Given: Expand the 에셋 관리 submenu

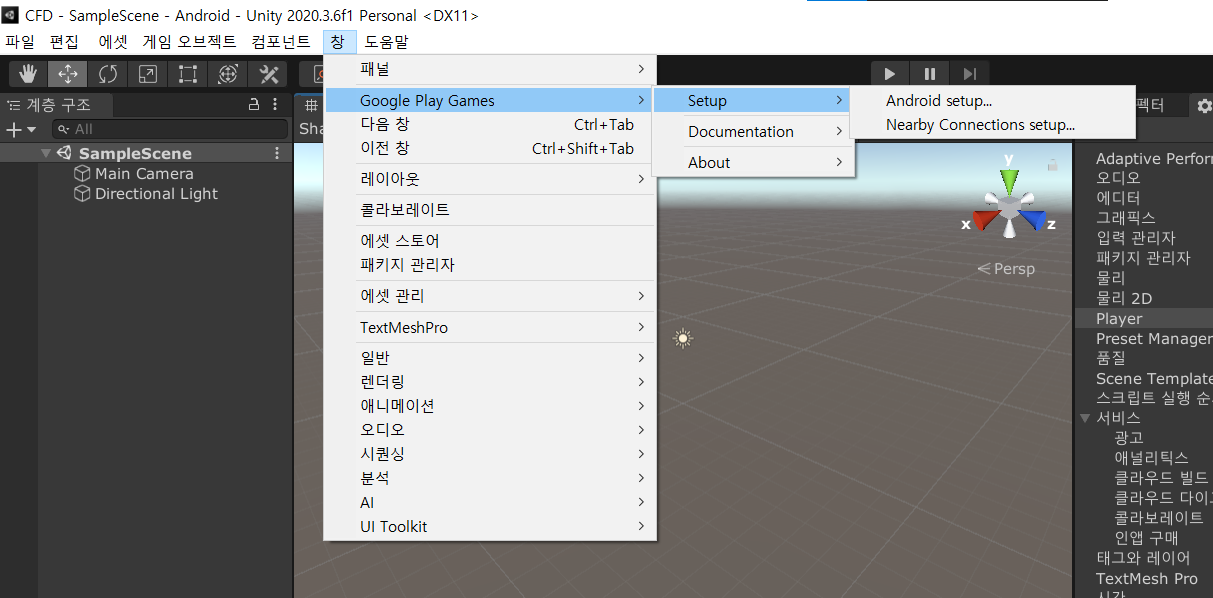Looking at the screenshot, I should (490, 296).
